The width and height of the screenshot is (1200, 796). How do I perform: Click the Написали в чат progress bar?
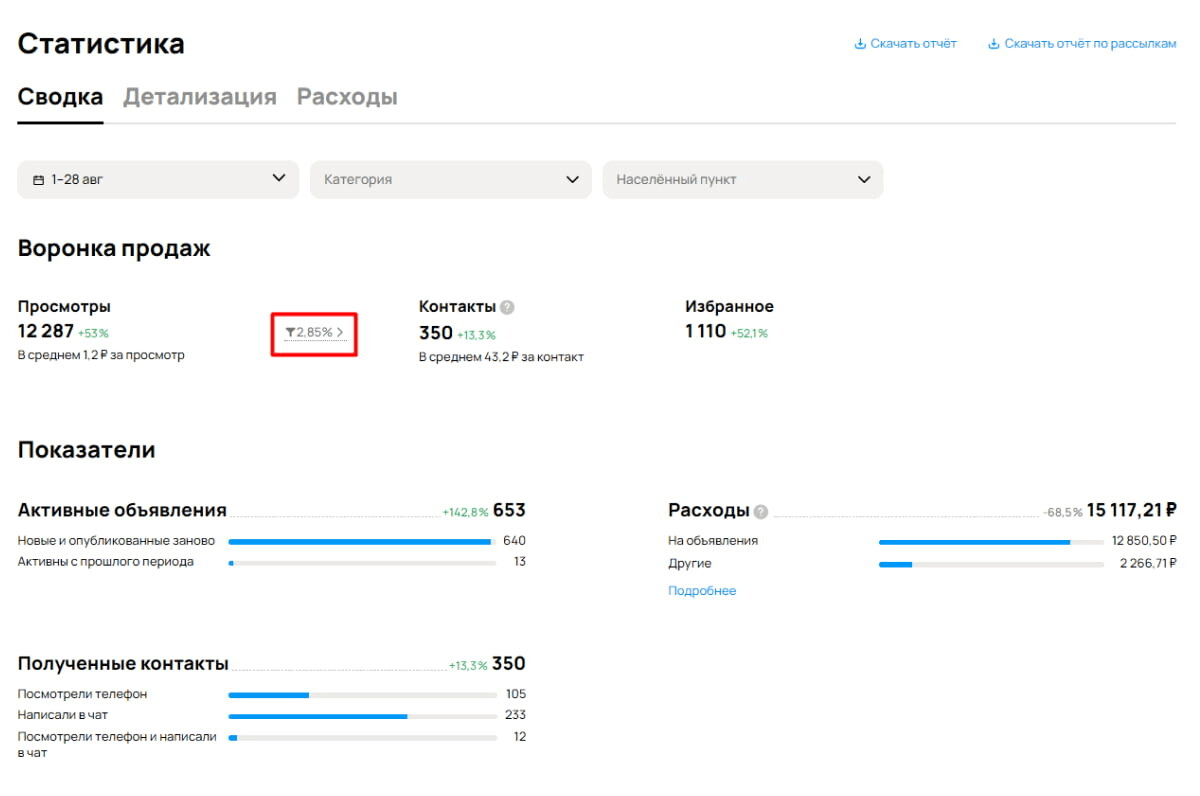(362, 716)
